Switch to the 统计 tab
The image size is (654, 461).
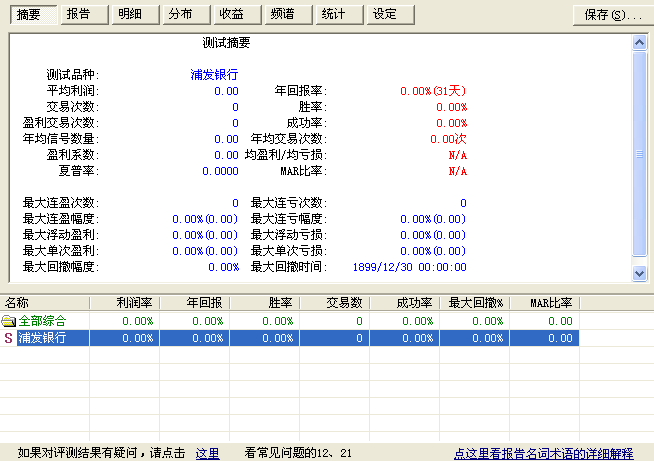(x=334, y=14)
